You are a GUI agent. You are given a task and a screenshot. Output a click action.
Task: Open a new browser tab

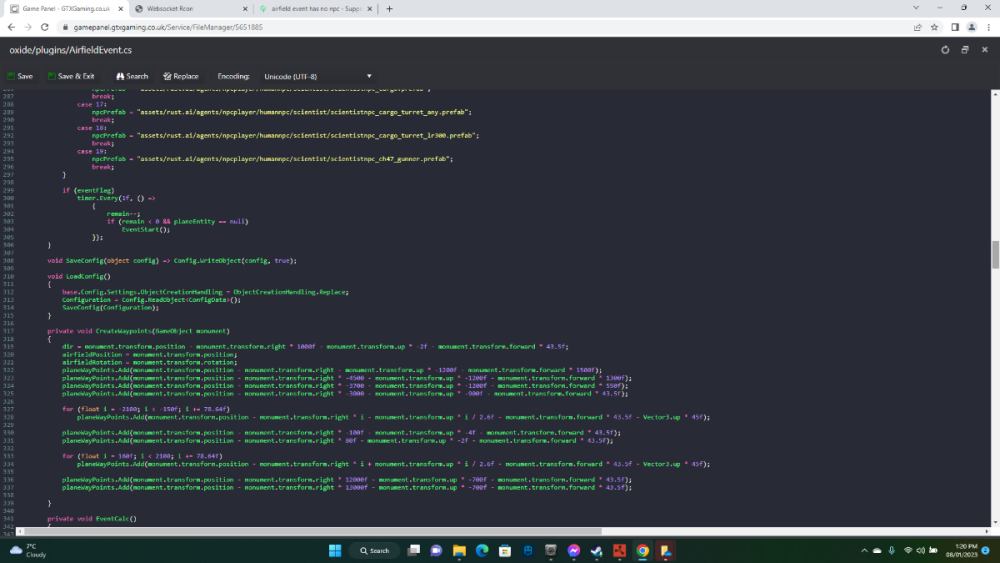(389, 9)
